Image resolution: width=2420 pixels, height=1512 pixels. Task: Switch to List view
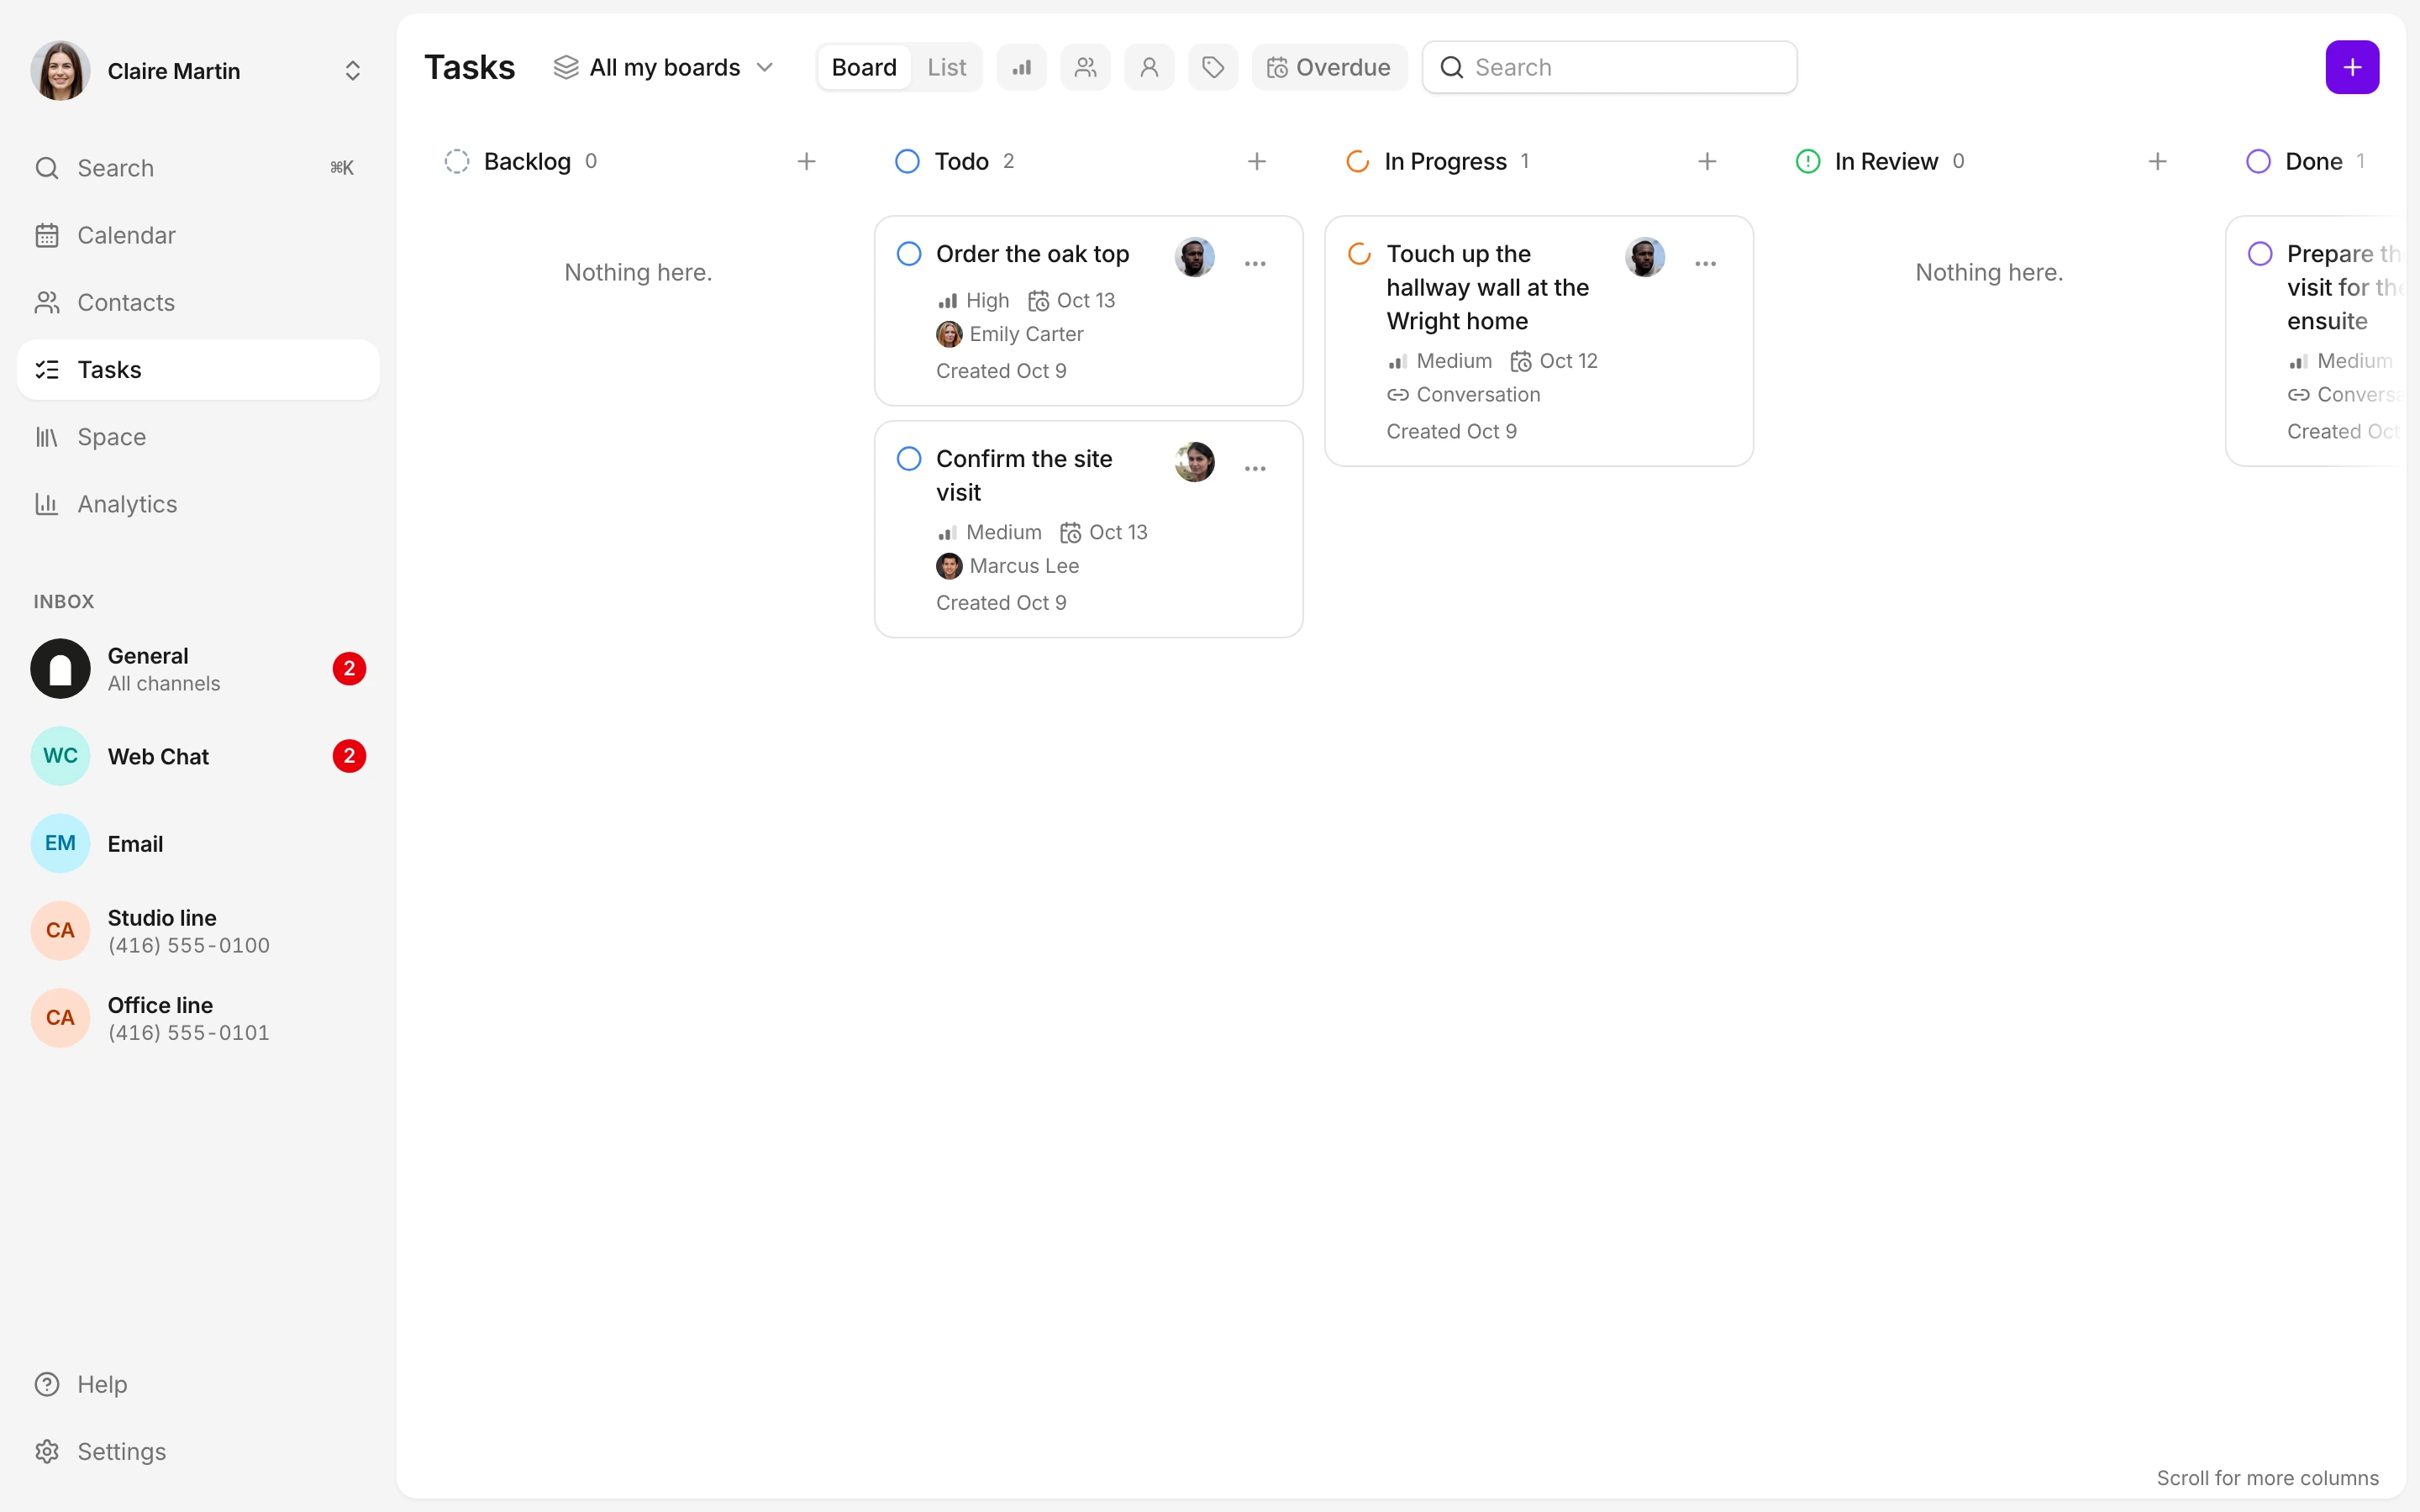click(x=946, y=67)
